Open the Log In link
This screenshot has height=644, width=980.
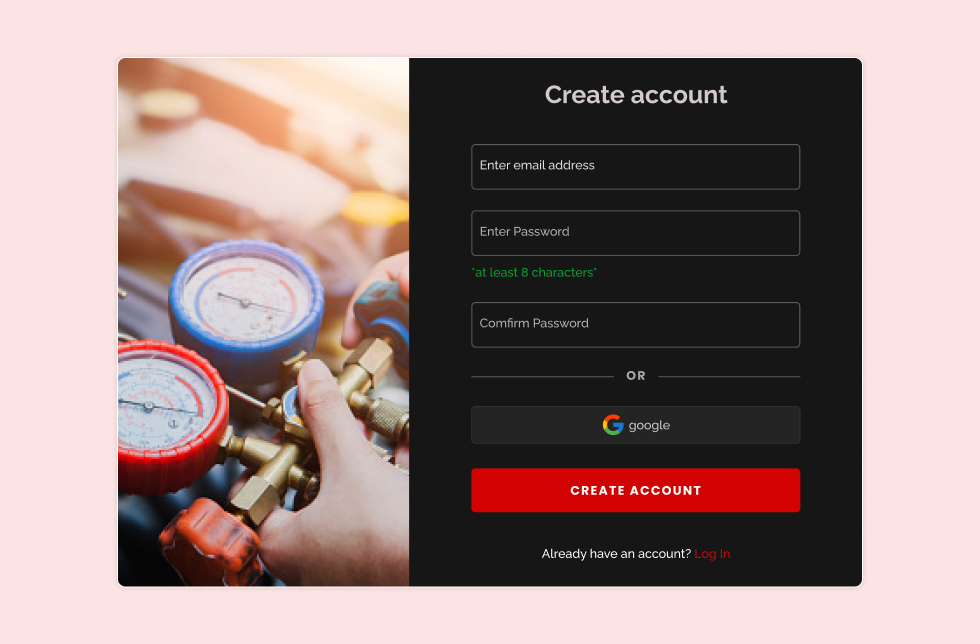click(712, 554)
